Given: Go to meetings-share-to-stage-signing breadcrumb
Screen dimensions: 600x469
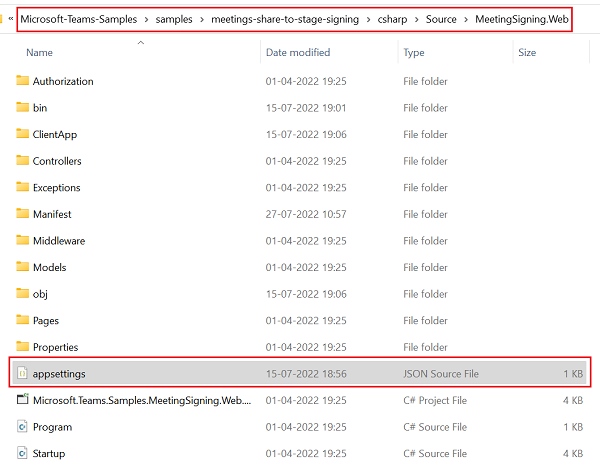Looking at the screenshot, I should pyautogui.click(x=285, y=19).
